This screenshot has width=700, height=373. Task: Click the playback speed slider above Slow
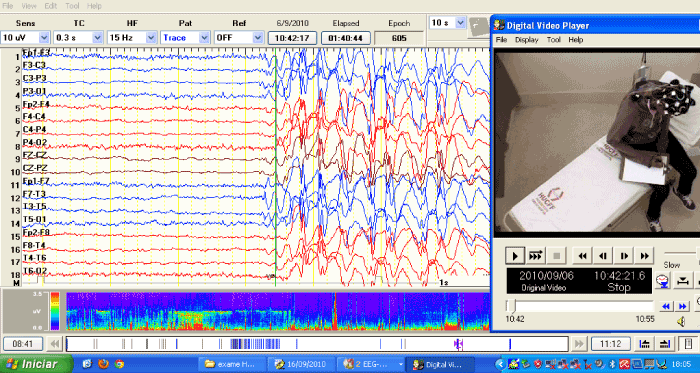point(682,253)
